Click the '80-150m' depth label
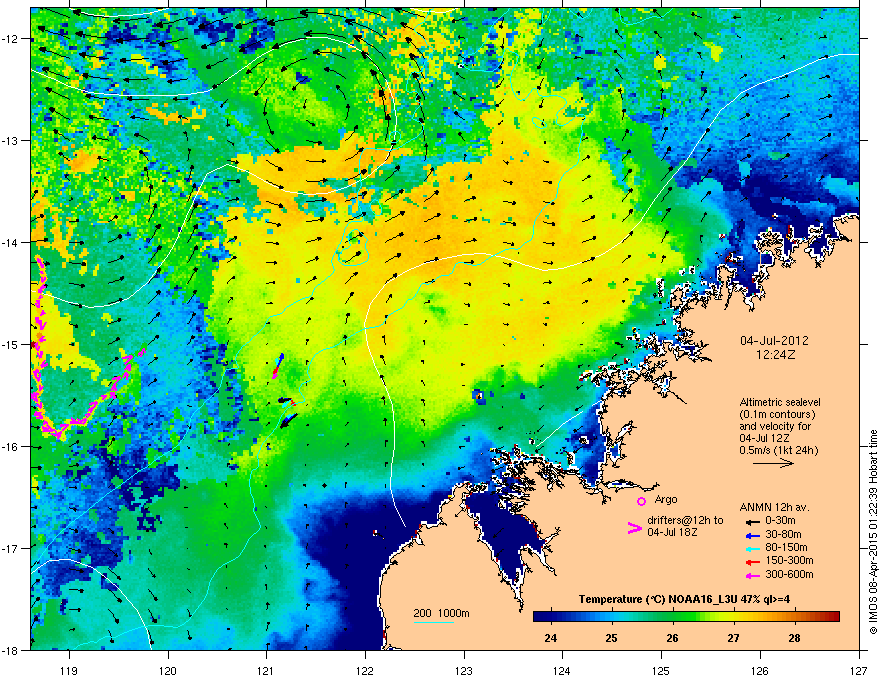Image resolution: width=880 pixels, height=680 pixels. coord(786,548)
